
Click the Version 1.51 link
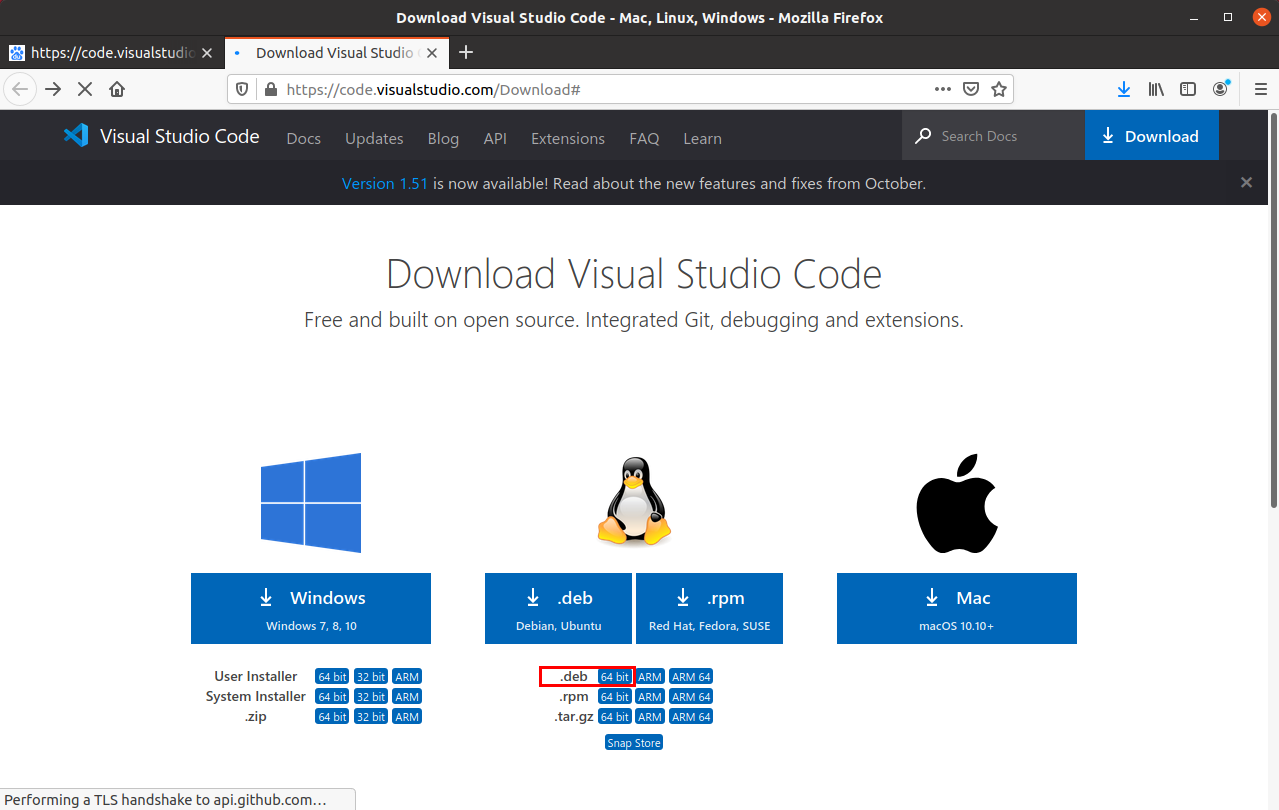385,183
